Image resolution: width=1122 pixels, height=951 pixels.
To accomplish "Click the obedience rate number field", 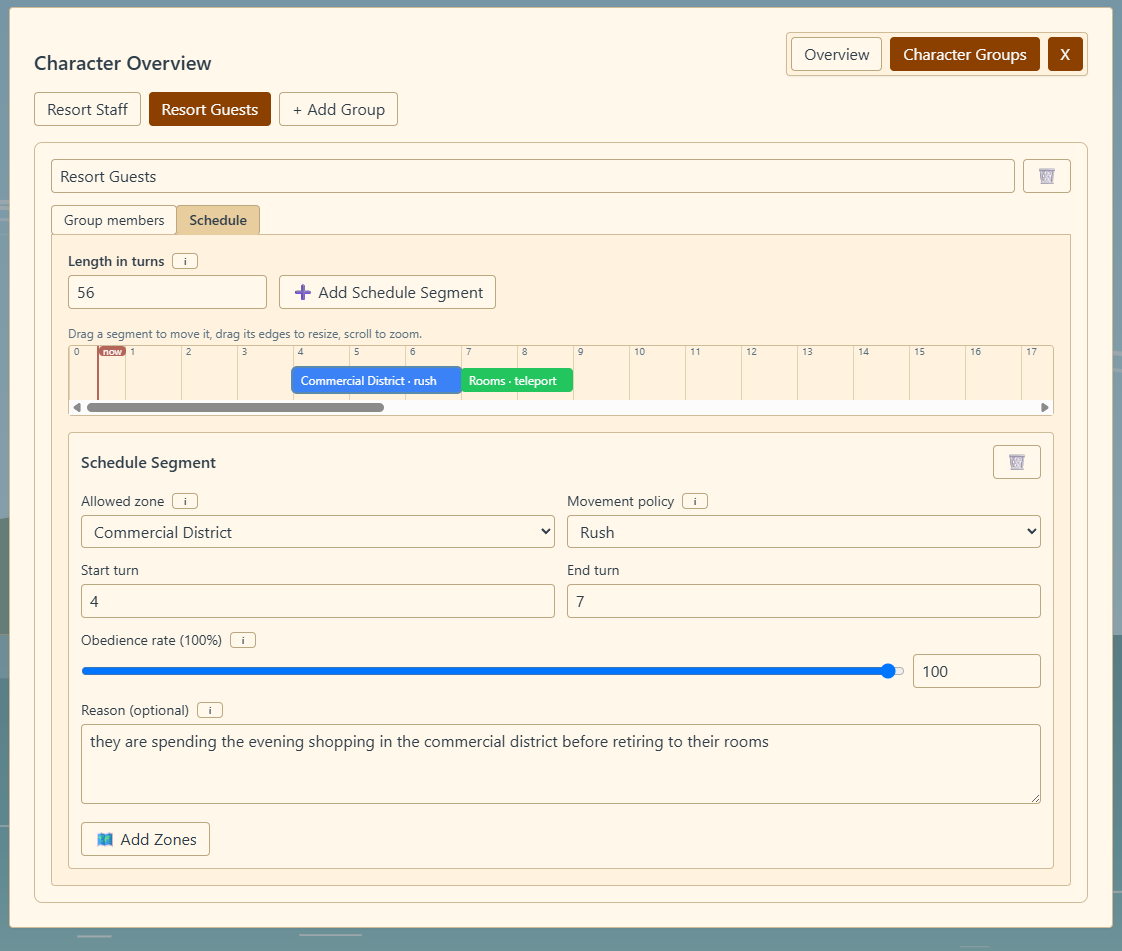I will pyautogui.click(x=977, y=671).
